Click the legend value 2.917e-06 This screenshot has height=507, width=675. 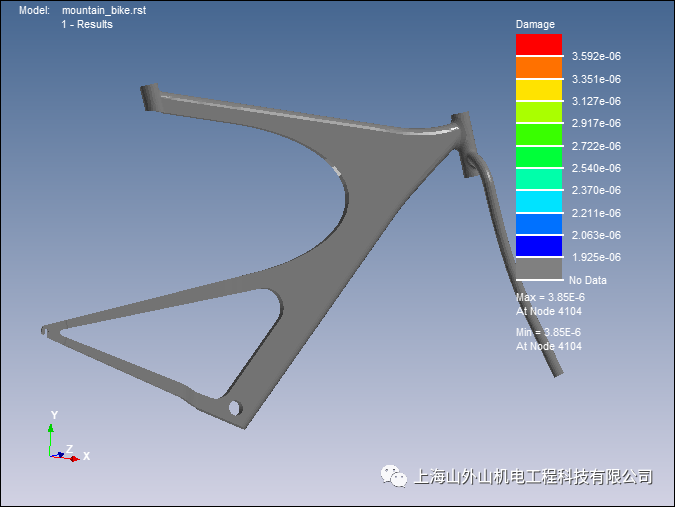(x=596, y=123)
